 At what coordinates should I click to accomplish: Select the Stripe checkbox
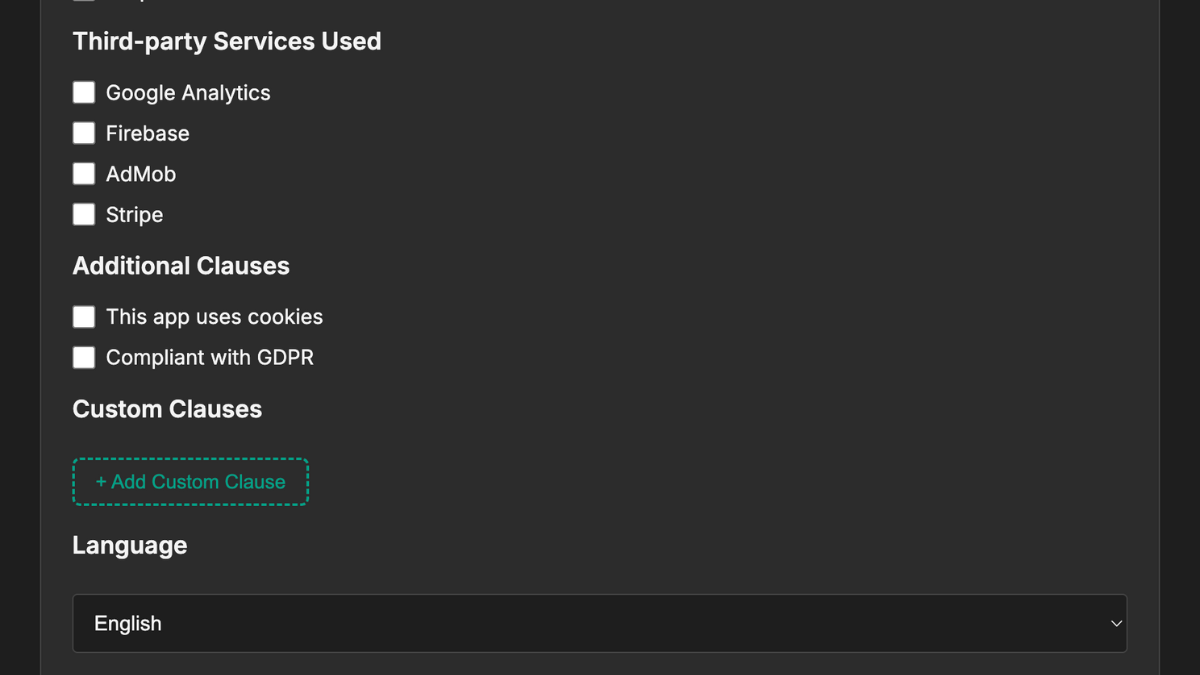point(84,214)
